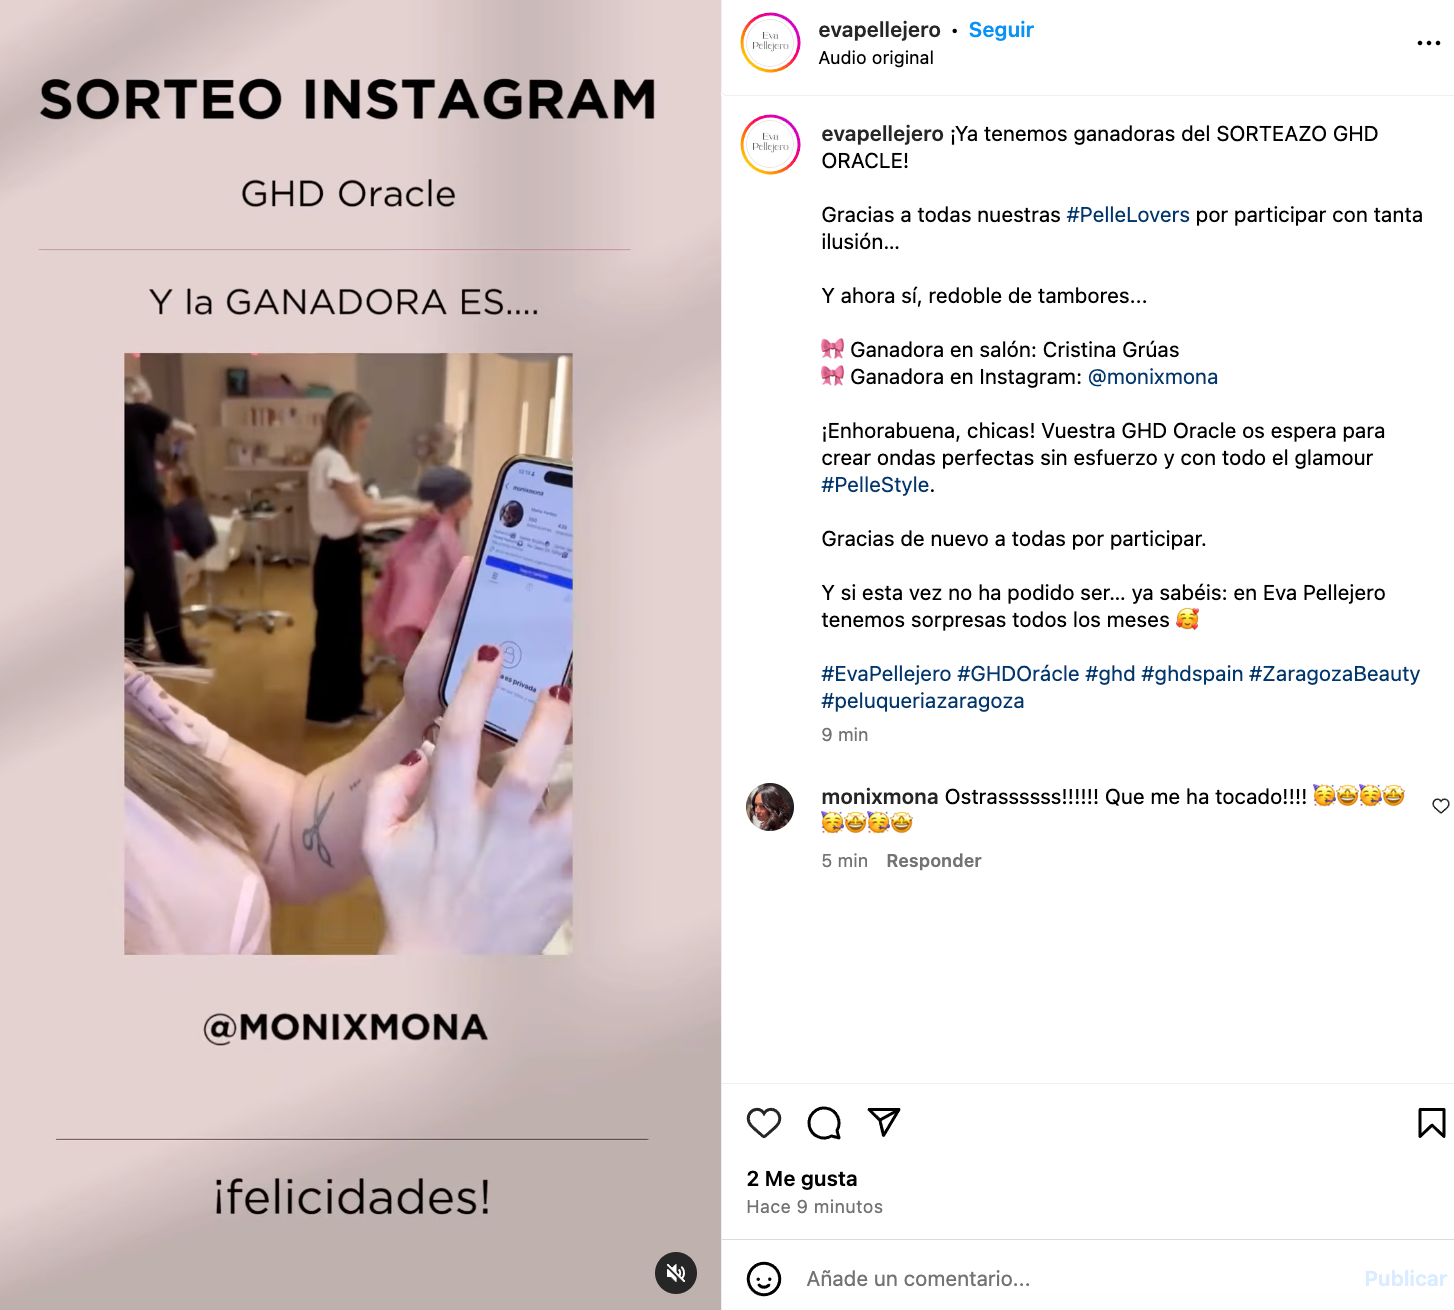Save the post with the bookmark icon

pos(1431,1123)
